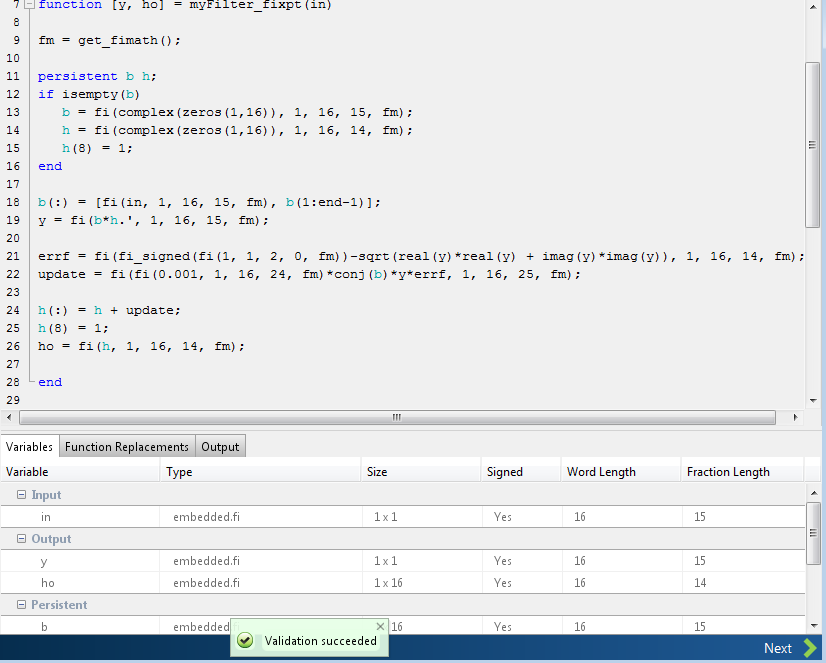
Task: Select the Variables tab
Action: pos(30,447)
